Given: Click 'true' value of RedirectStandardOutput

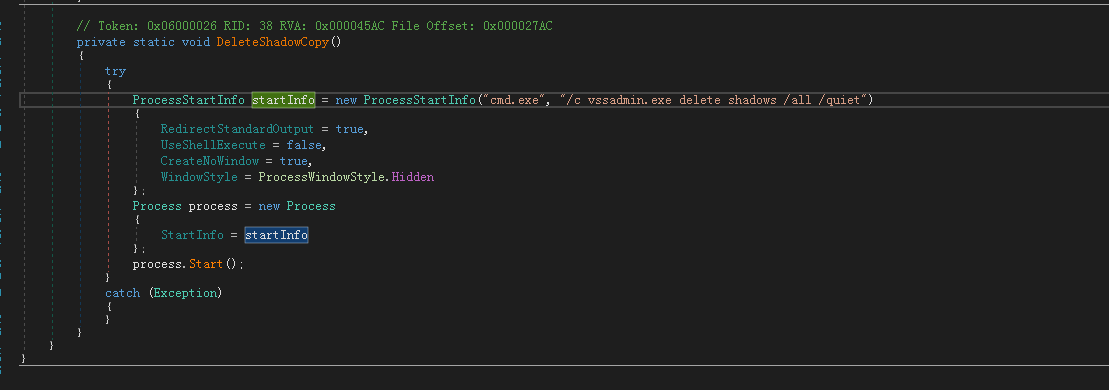Looking at the screenshot, I should [349, 129].
